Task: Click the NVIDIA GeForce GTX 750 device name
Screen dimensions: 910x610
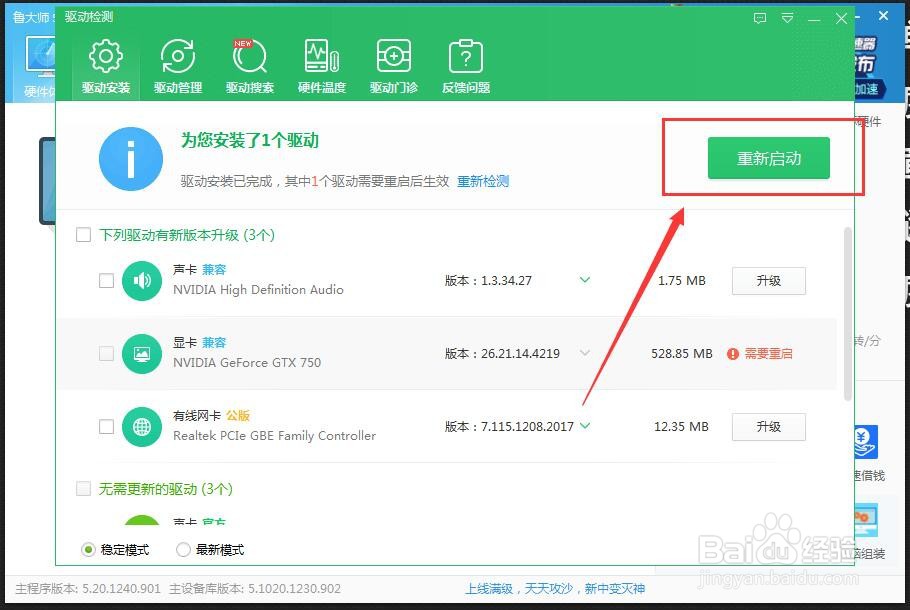Action: click(247, 363)
